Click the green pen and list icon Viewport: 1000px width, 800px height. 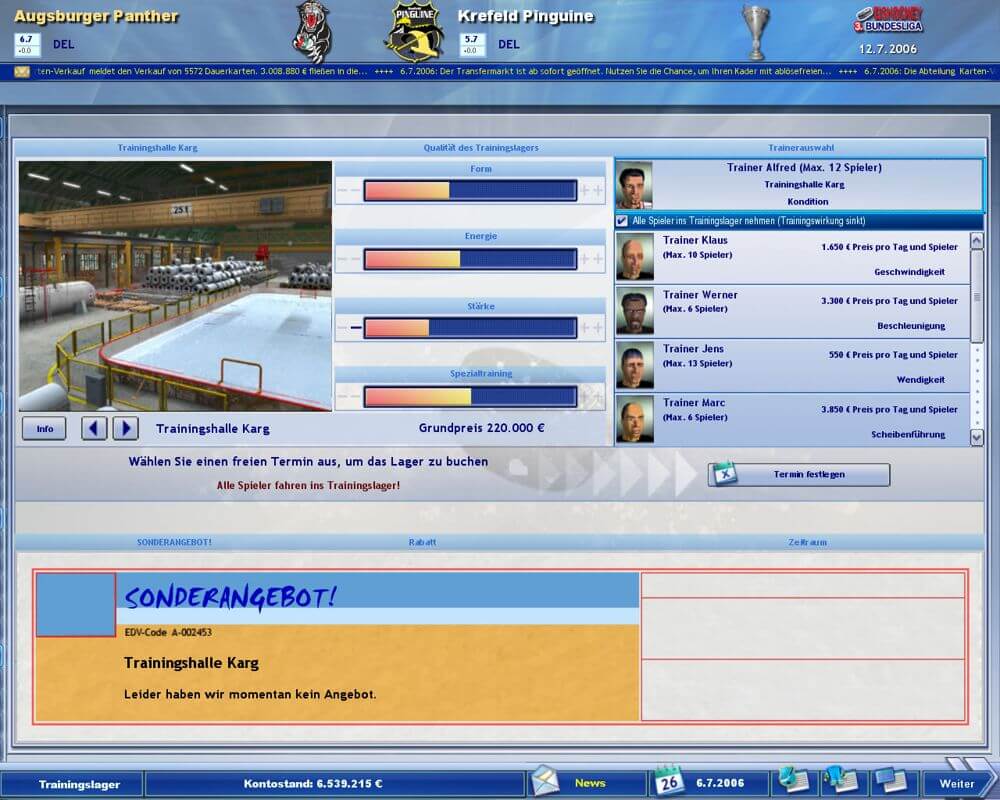point(794,781)
